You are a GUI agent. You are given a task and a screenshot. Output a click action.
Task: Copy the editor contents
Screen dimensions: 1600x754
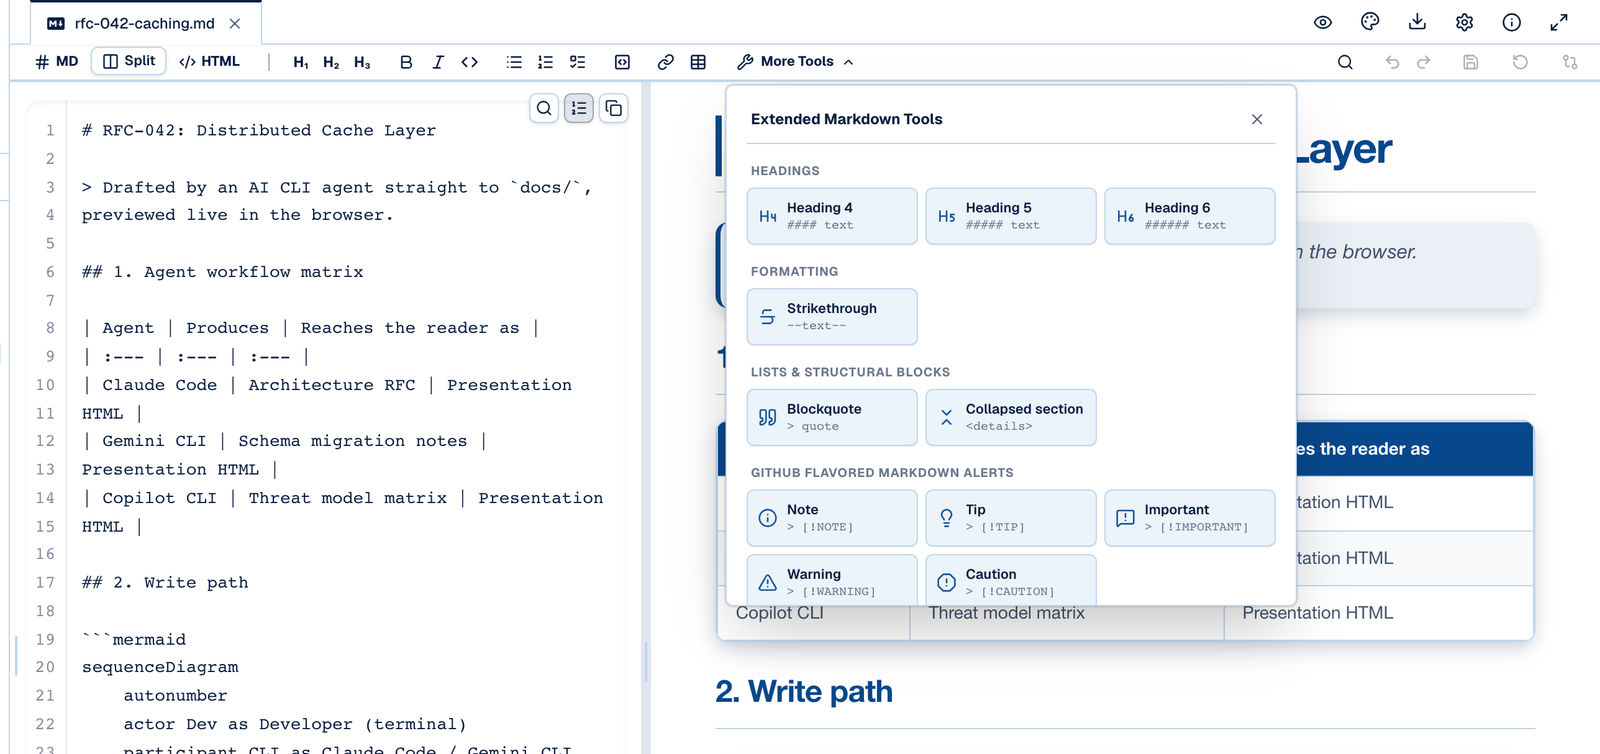pyautogui.click(x=614, y=108)
